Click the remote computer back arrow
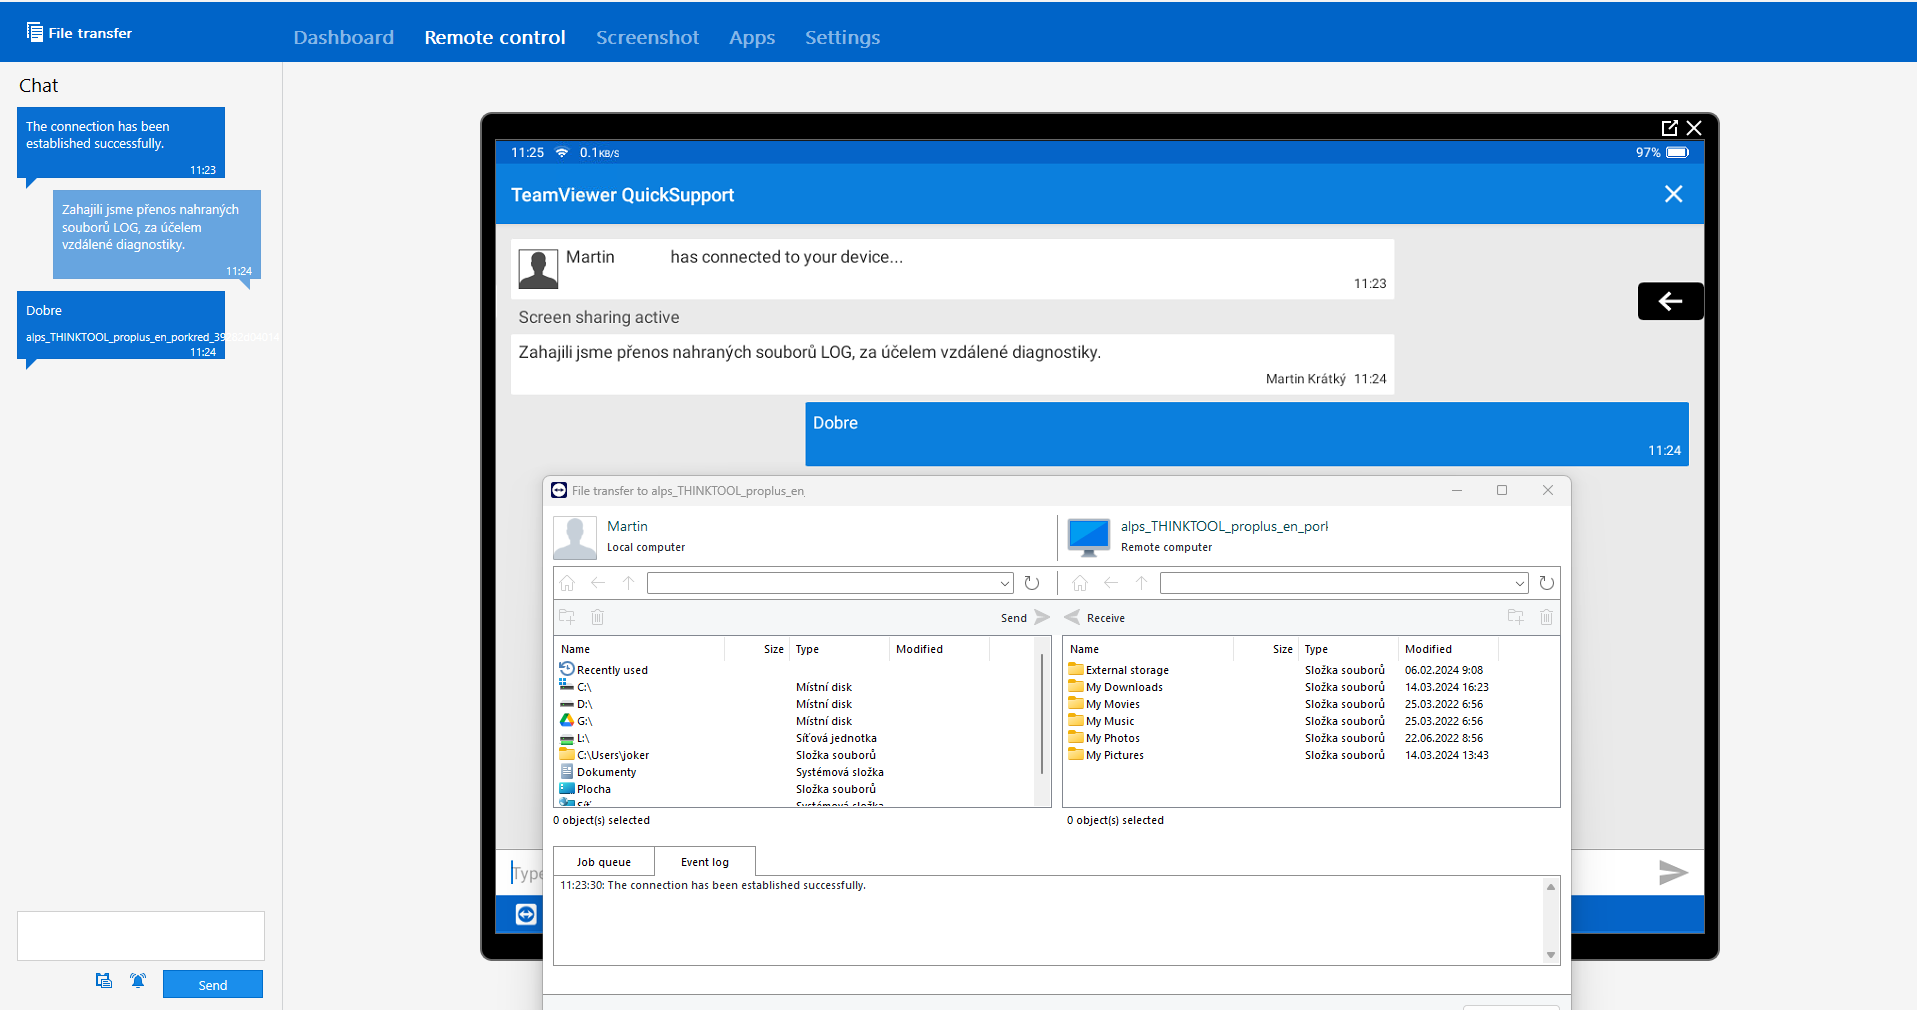Image resolution: width=1917 pixels, height=1010 pixels. [1111, 583]
